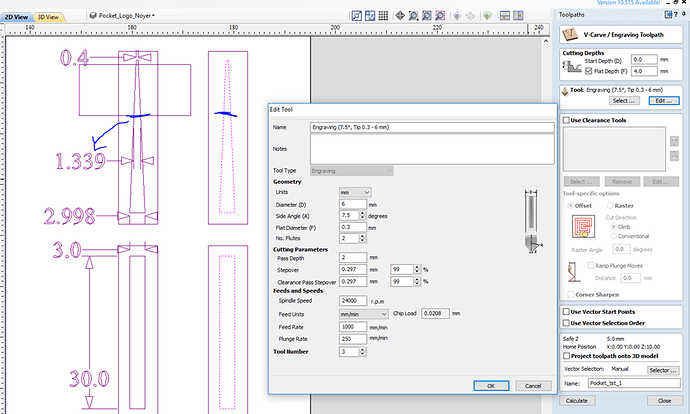The image size is (690, 414).
Task: Select the Raster radio button
Action: [610, 205]
